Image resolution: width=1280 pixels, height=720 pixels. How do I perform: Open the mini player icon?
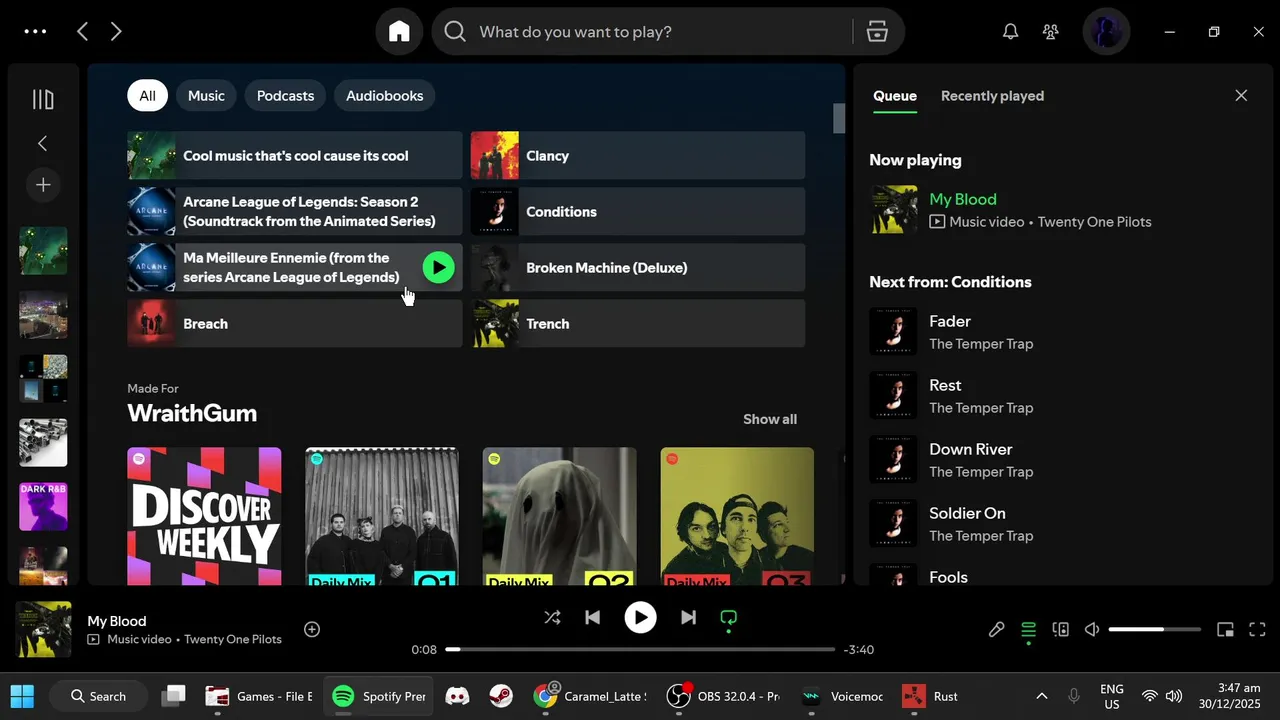pos(1225,629)
